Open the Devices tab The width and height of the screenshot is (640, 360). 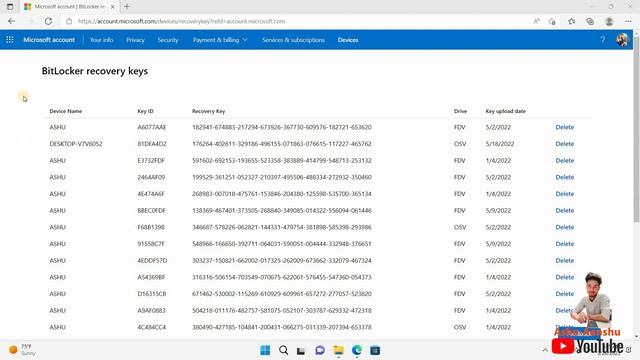click(x=348, y=40)
